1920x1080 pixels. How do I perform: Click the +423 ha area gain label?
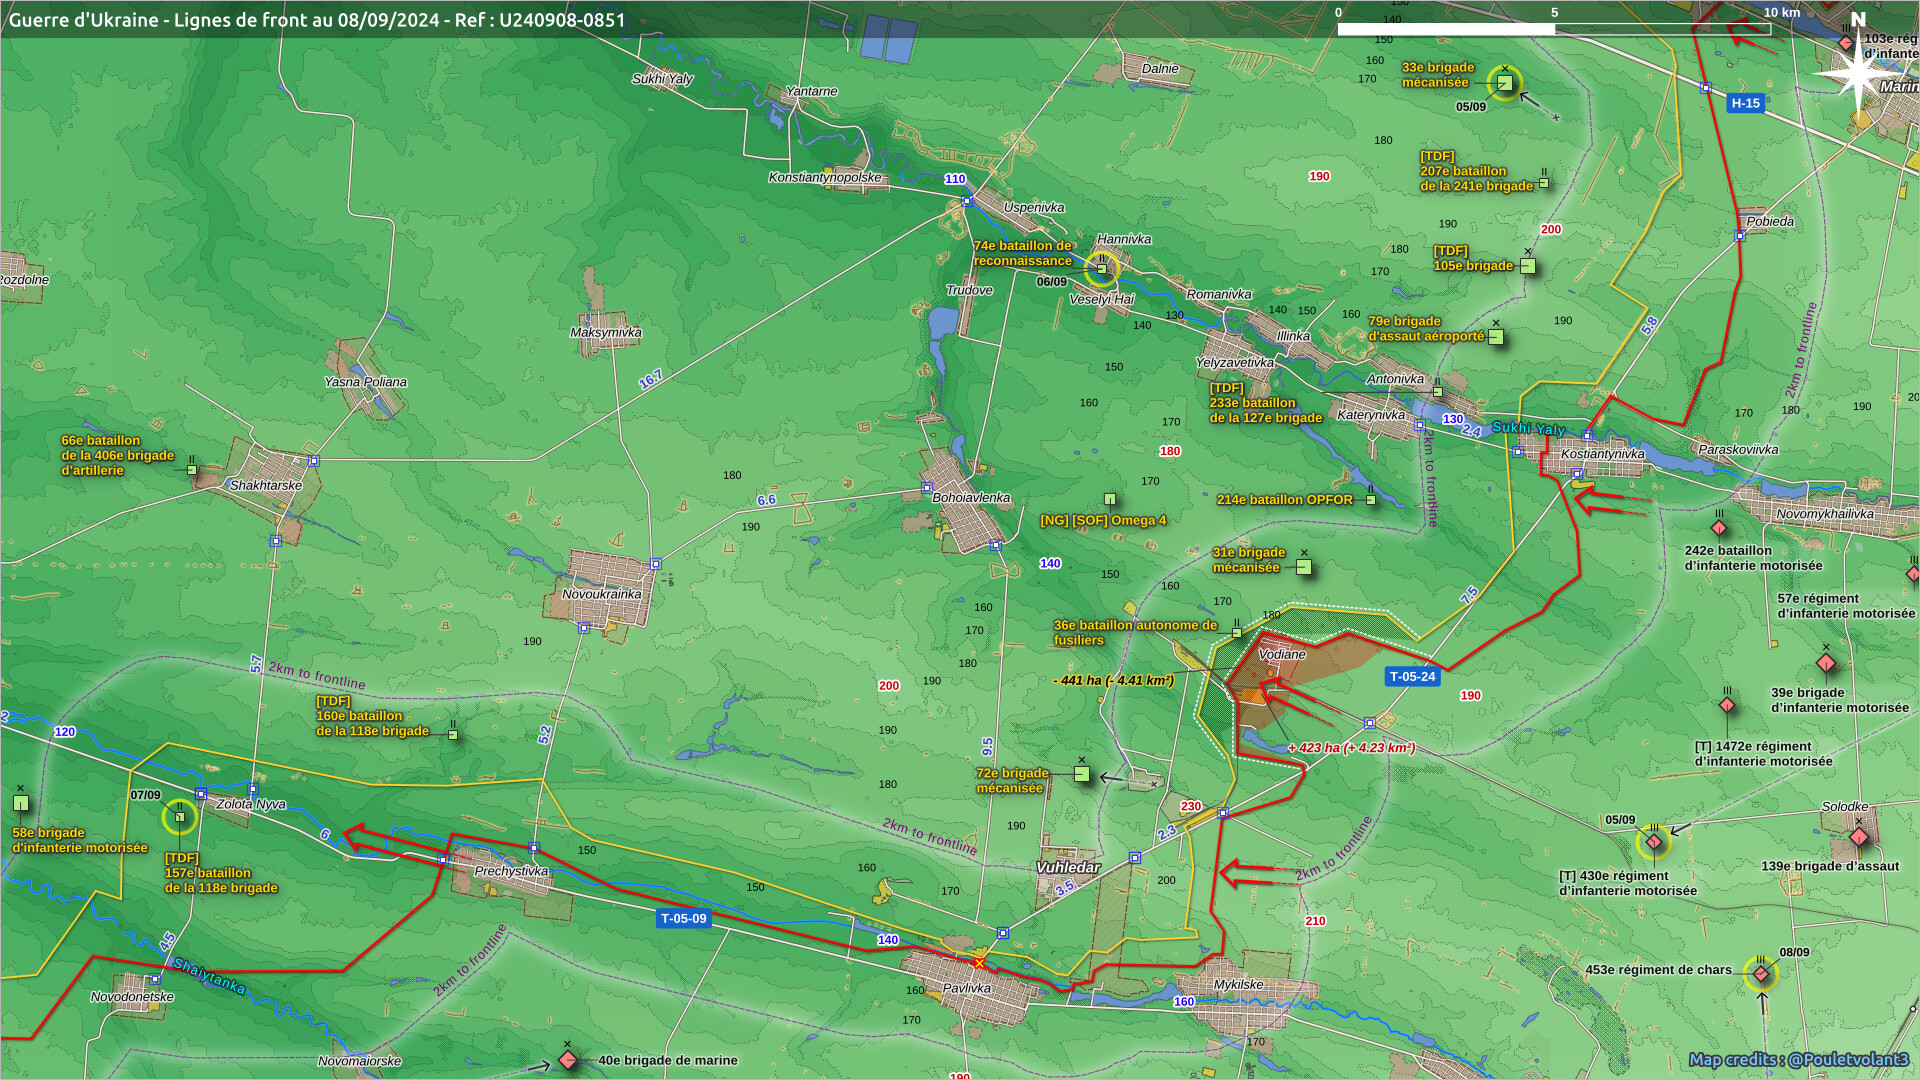[x=1351, y=748]
